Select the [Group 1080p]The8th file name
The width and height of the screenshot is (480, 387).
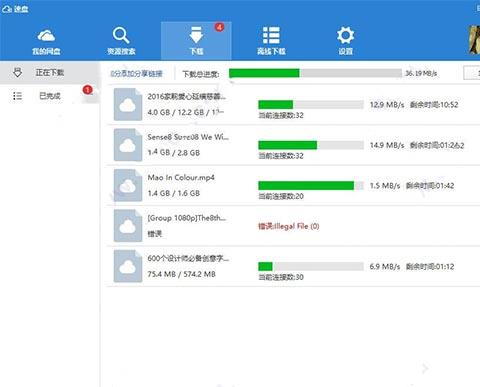[187, 218]
